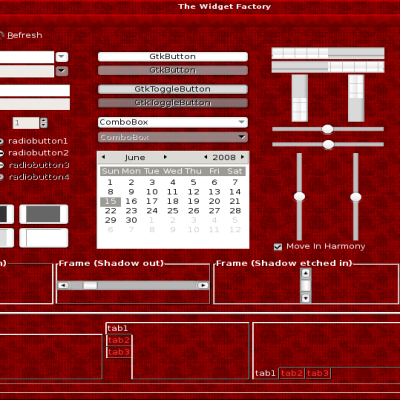Click the 2008 year label
The height and width of the screenshot is (400, 400).
(224, 157)
